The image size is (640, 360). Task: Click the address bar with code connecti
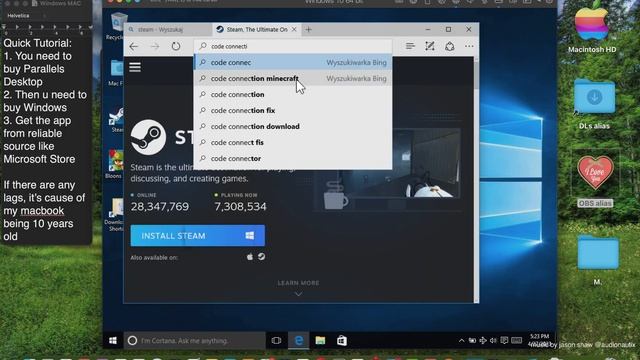293,46
